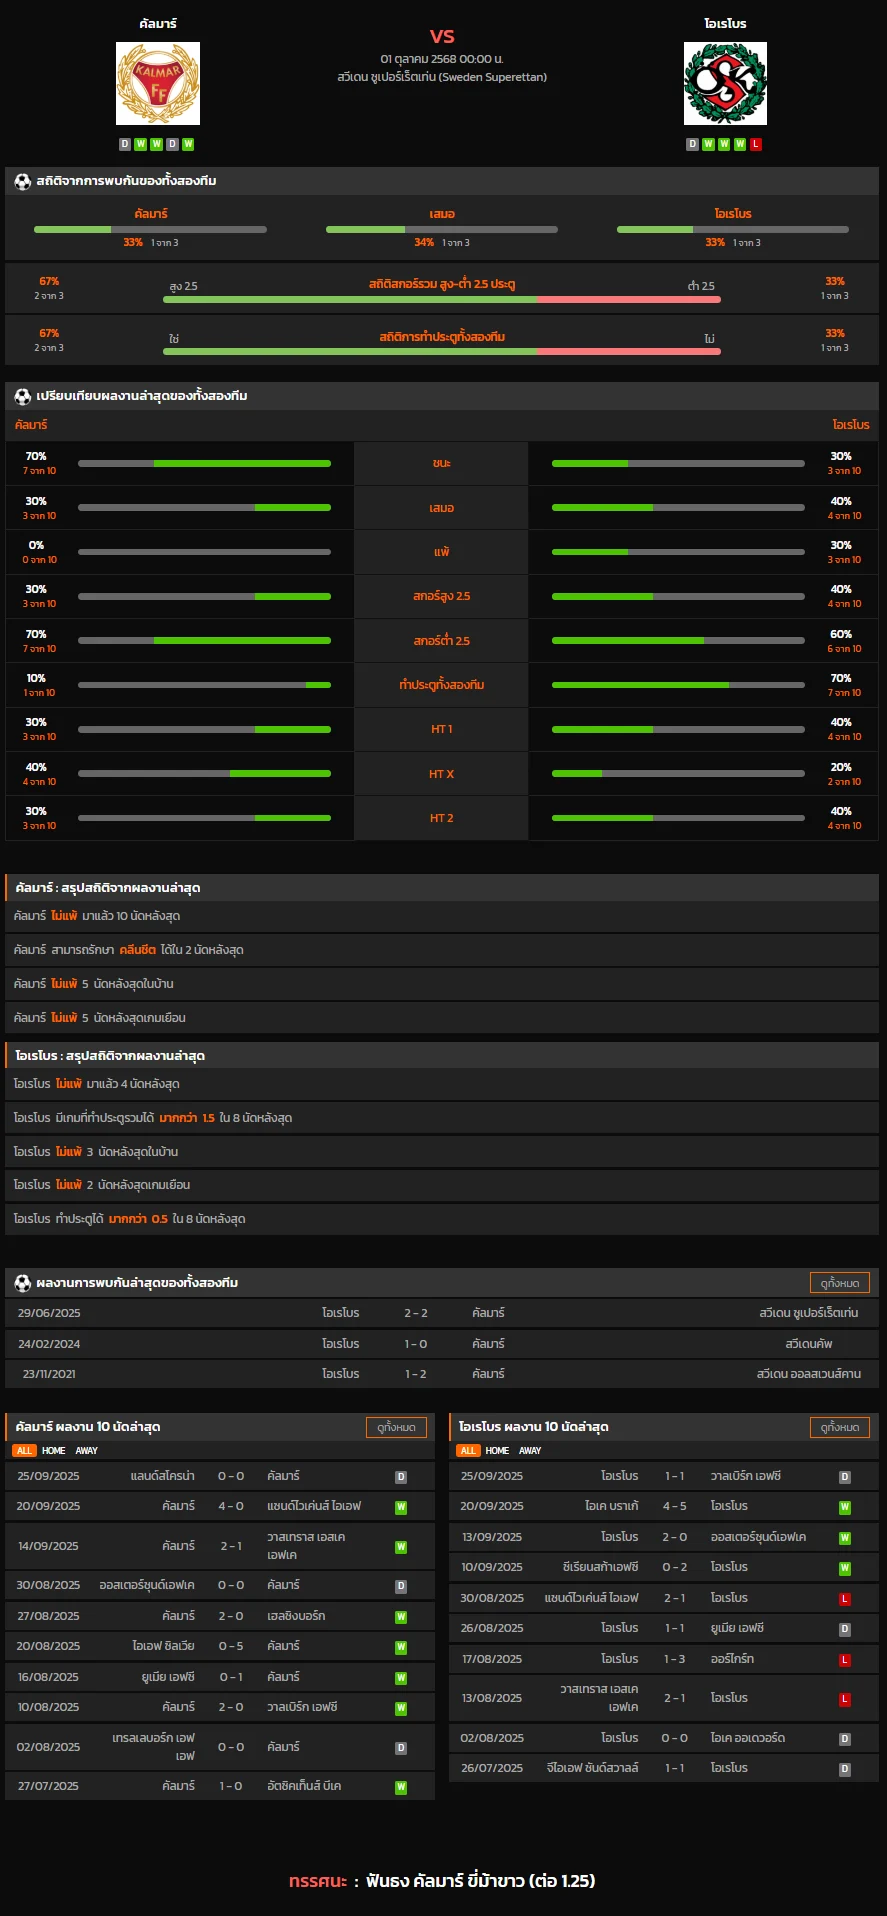Open the 29/06/2025 head-to-head match 2-2 row
The width and height of the screenshot is (887, 1916).
442,1313
